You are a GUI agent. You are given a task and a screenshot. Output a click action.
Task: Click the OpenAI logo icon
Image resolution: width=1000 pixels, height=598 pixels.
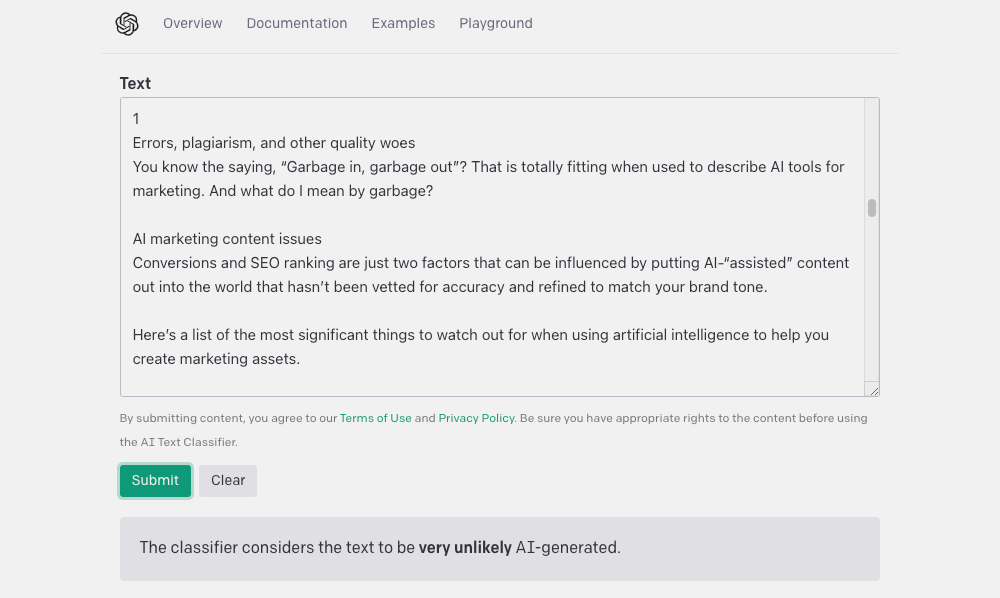(128, 23)
